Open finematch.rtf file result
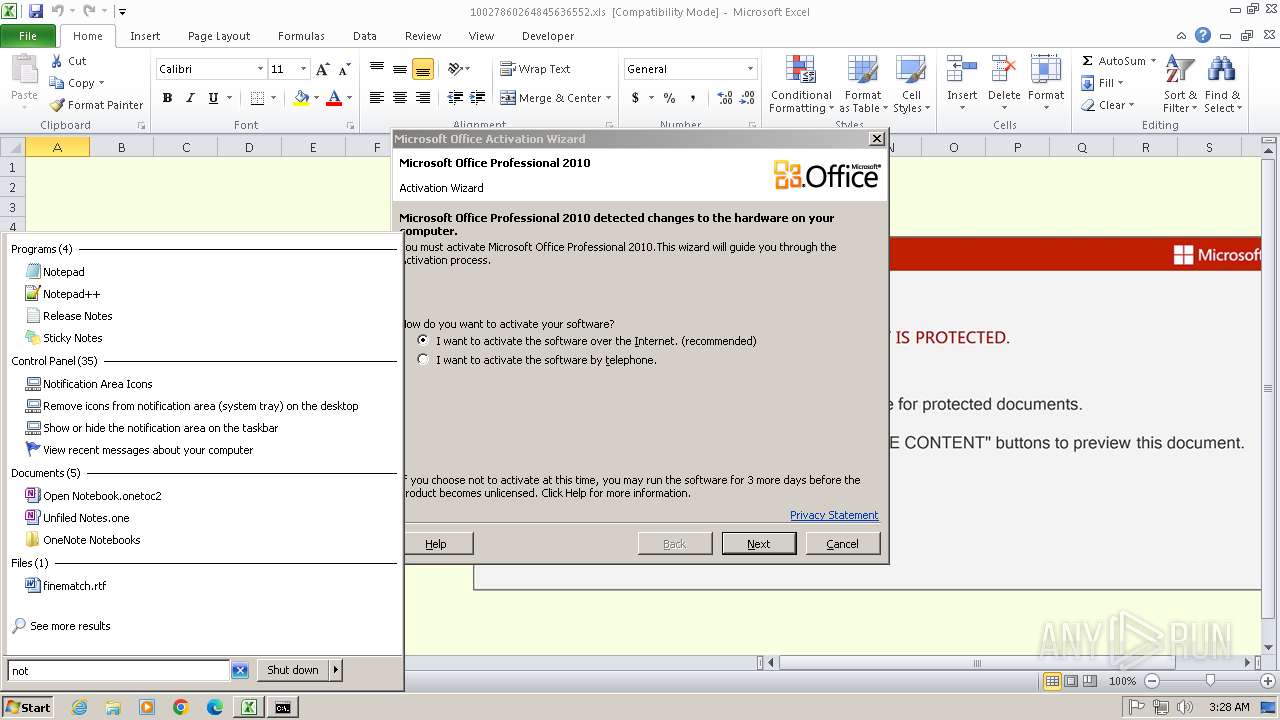This screenshot has width=1280, height=720. click(74, 586)
